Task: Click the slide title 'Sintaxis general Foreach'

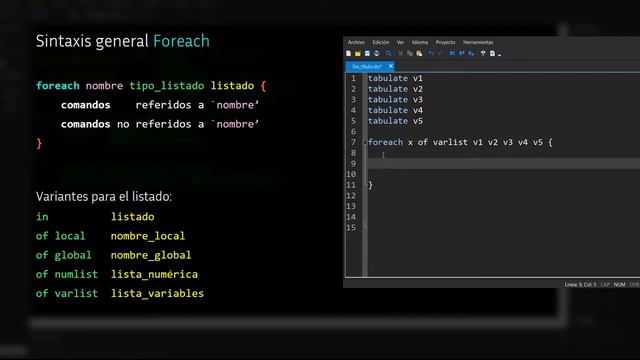Action: [x=122, y=42]
